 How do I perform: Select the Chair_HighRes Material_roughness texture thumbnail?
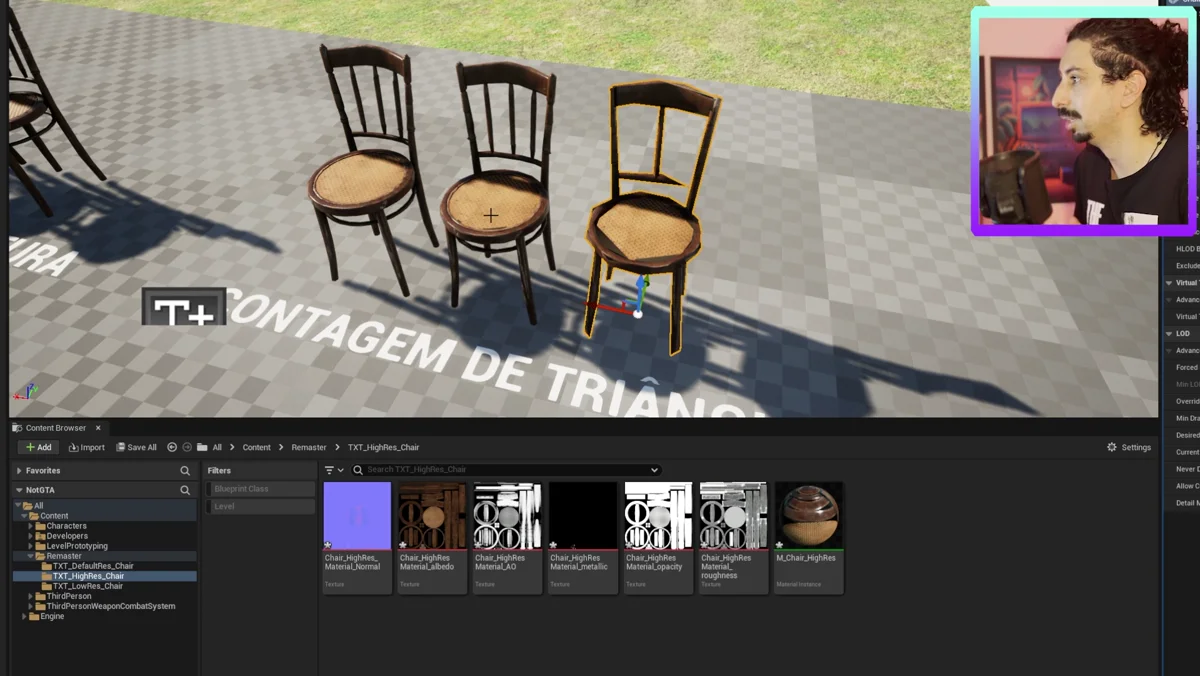(x=734, y=516)
